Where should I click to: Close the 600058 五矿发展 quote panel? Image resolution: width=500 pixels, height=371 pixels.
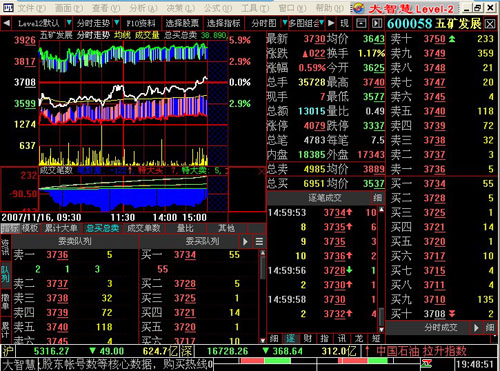[x=490, y=24]
